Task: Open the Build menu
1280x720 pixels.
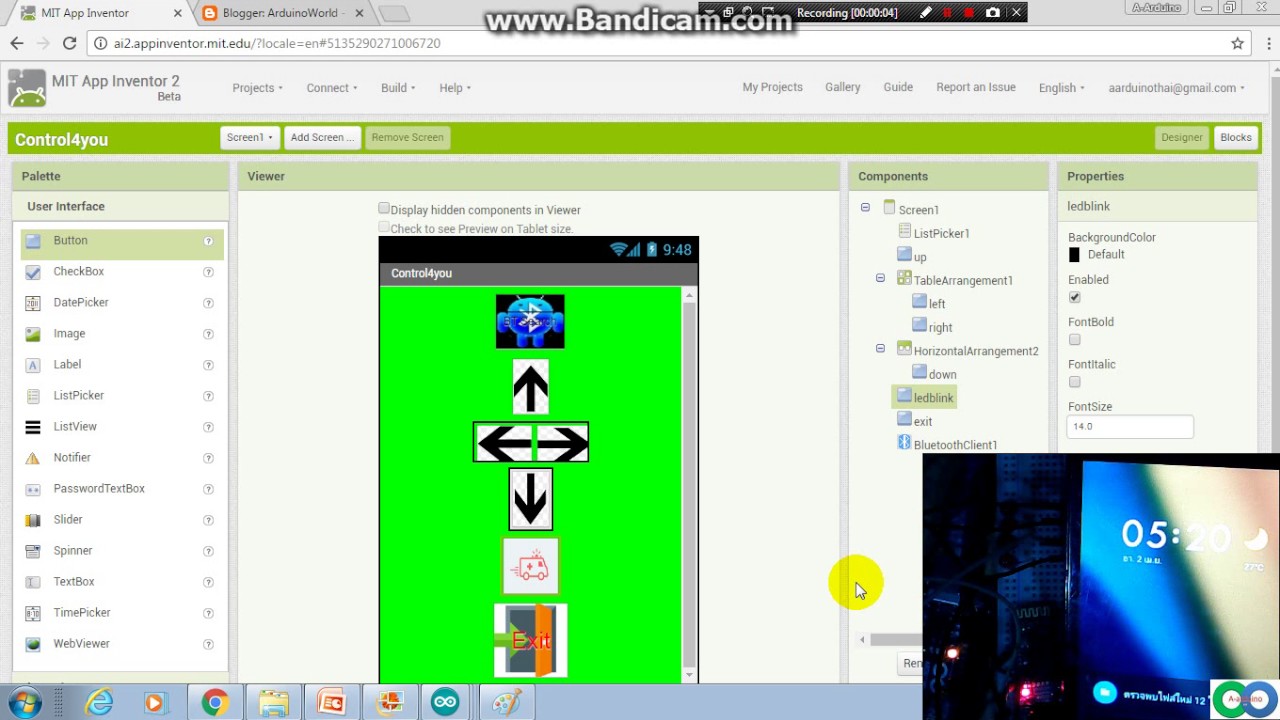Action: coord(398,88)
